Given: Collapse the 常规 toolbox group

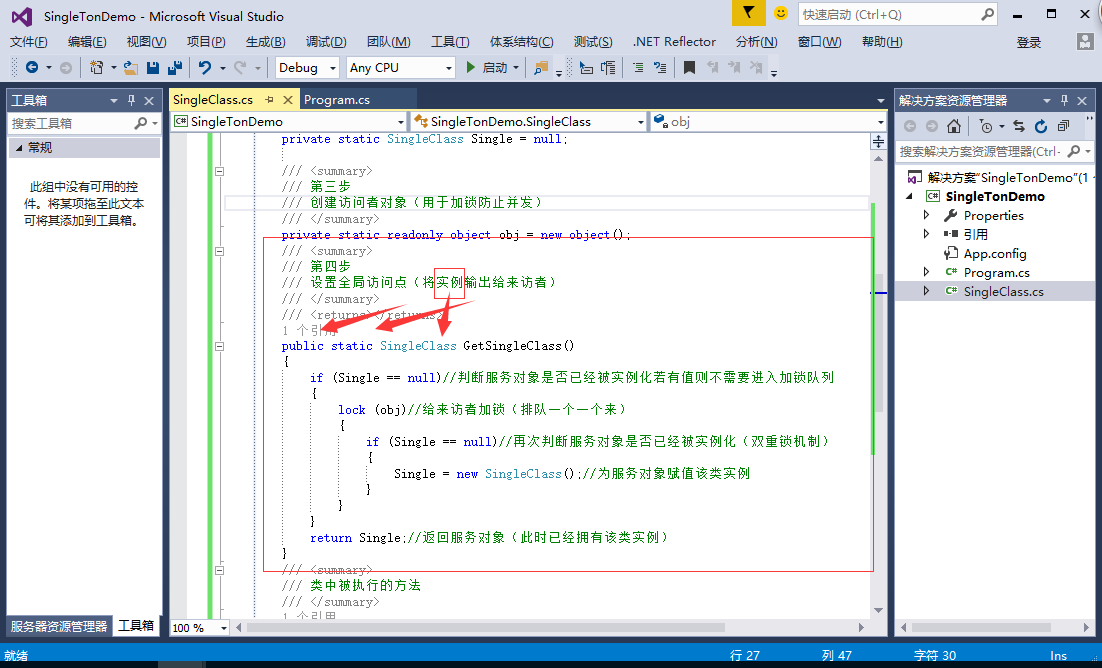Looking at the screenshot, I should 19,148.
